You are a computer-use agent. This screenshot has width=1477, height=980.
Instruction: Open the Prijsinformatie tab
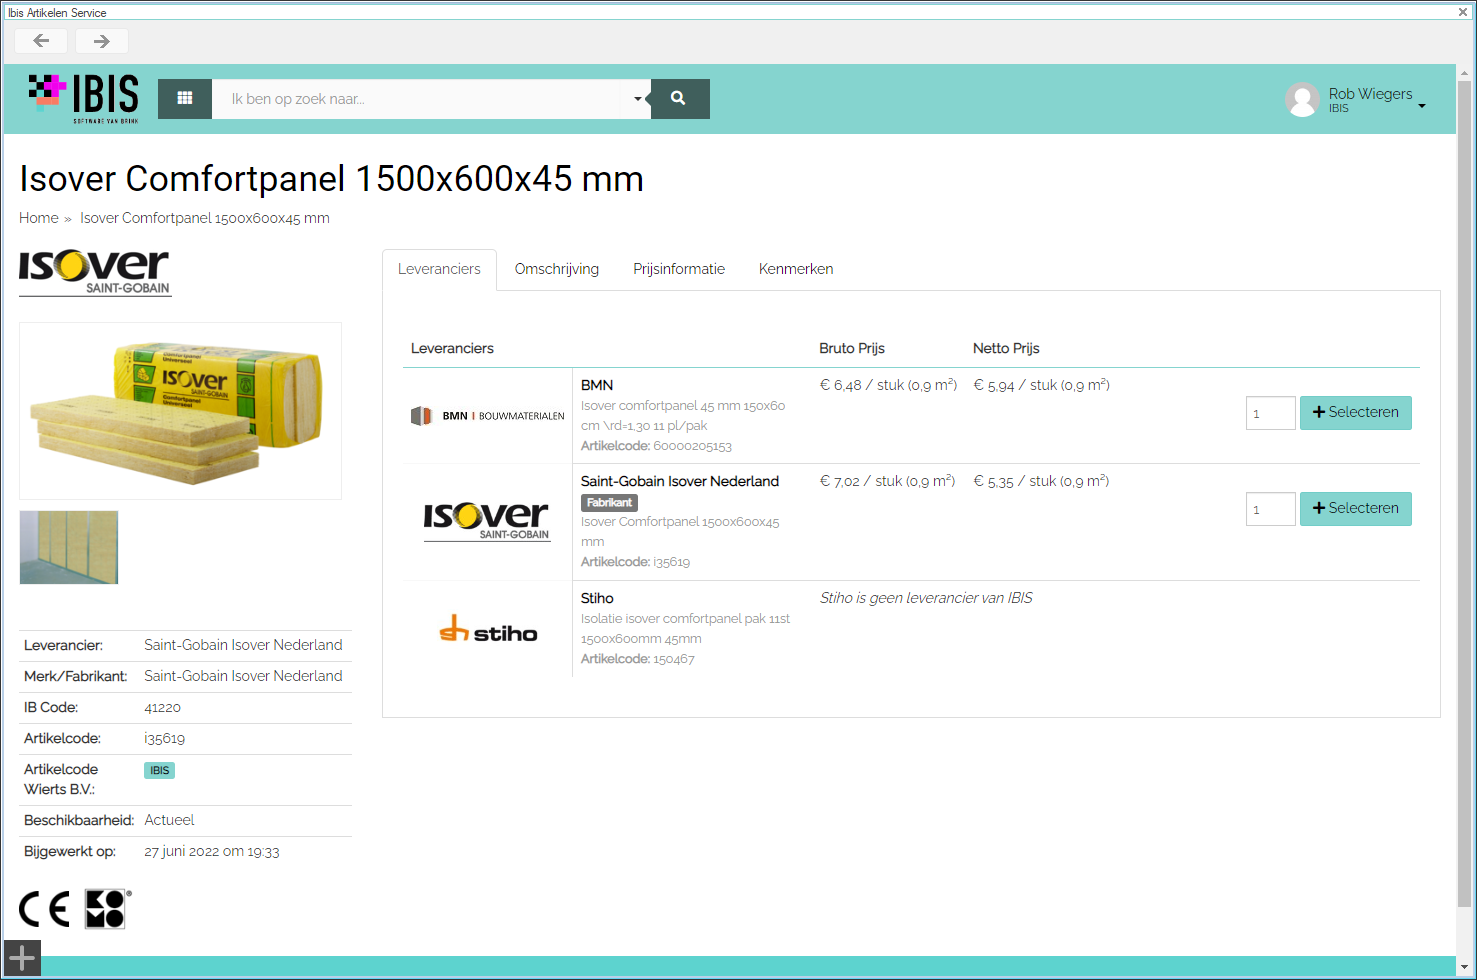click(678, 269)
